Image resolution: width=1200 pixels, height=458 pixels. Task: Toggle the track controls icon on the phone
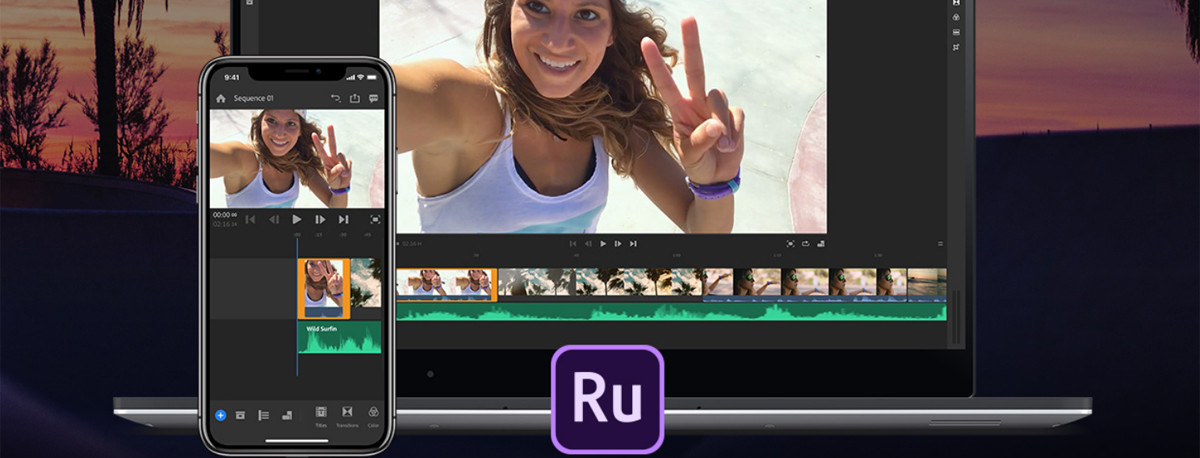264,414
